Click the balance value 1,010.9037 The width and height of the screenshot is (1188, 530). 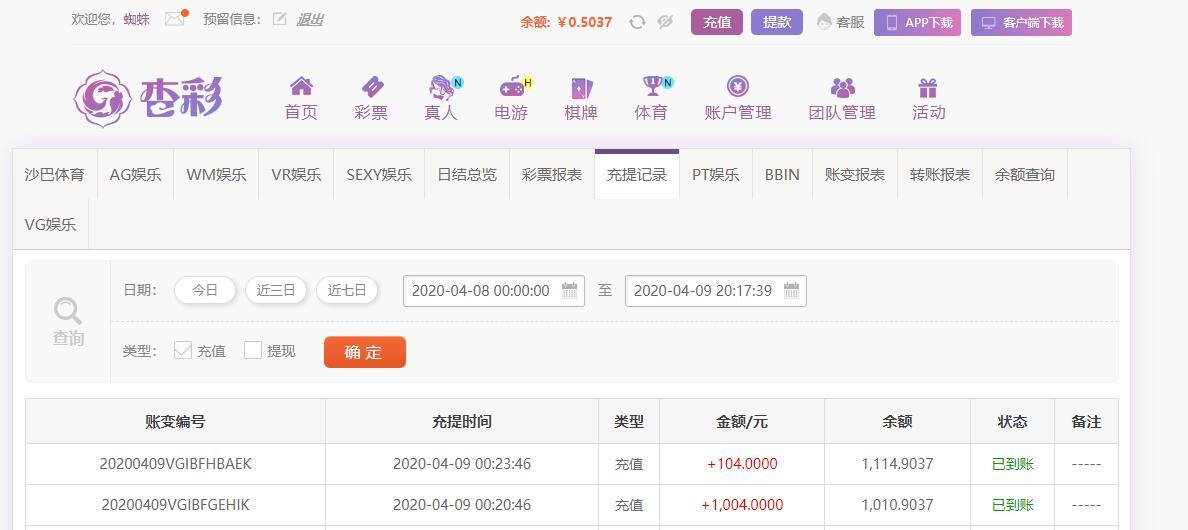[x=898, y=504]
